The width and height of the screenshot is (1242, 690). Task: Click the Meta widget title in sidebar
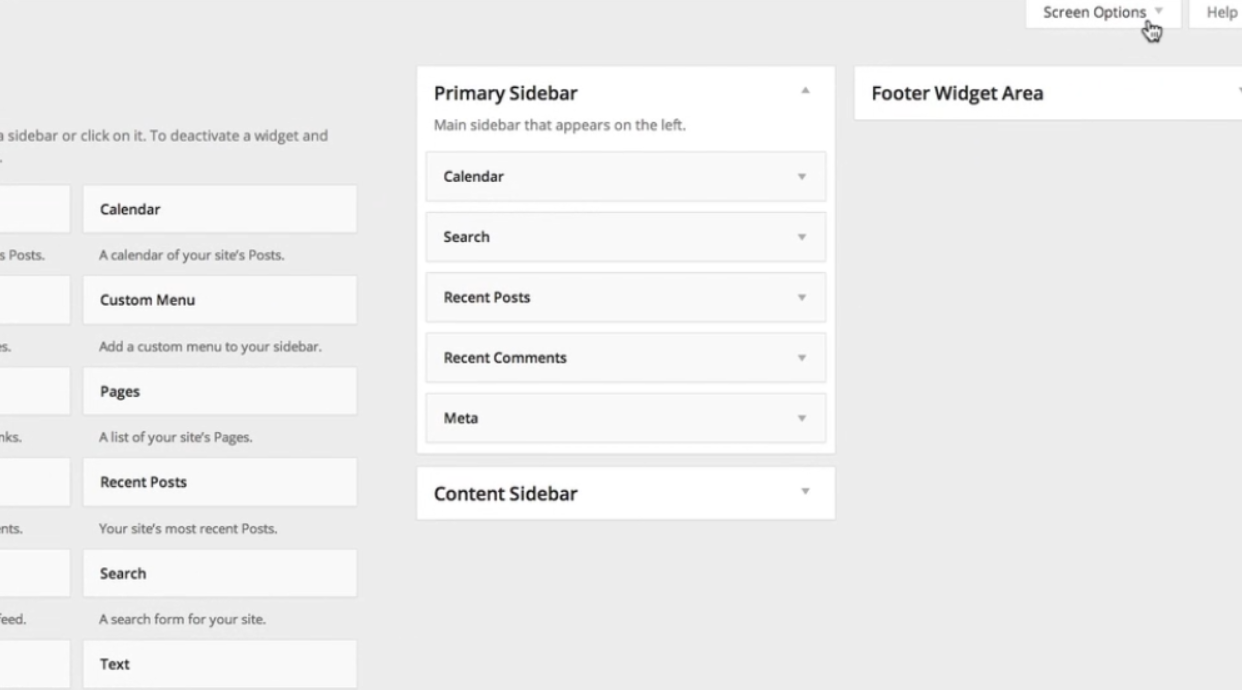pos(461,418)
